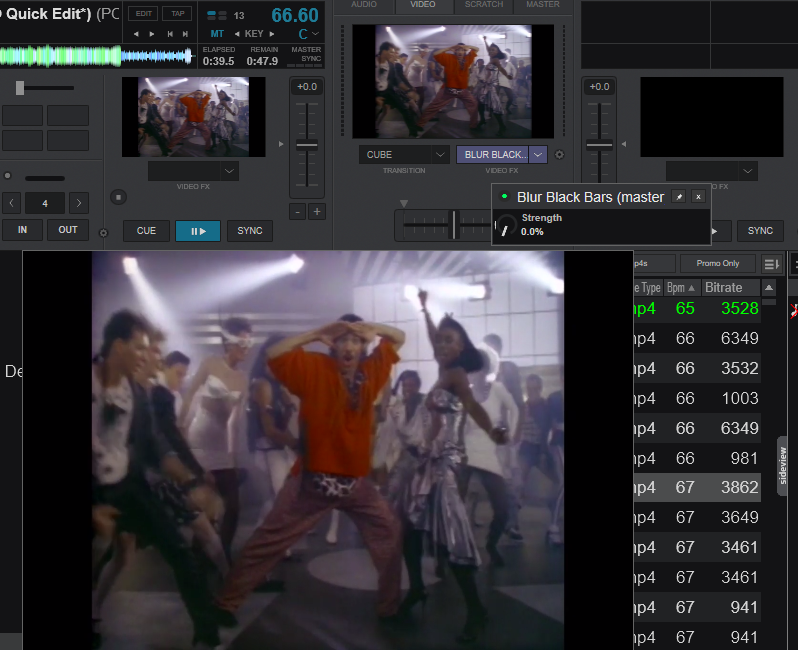The image size is (798, 650).
Task: Close the Blur Black Bars effect window
Action: (x=698, y=196)
